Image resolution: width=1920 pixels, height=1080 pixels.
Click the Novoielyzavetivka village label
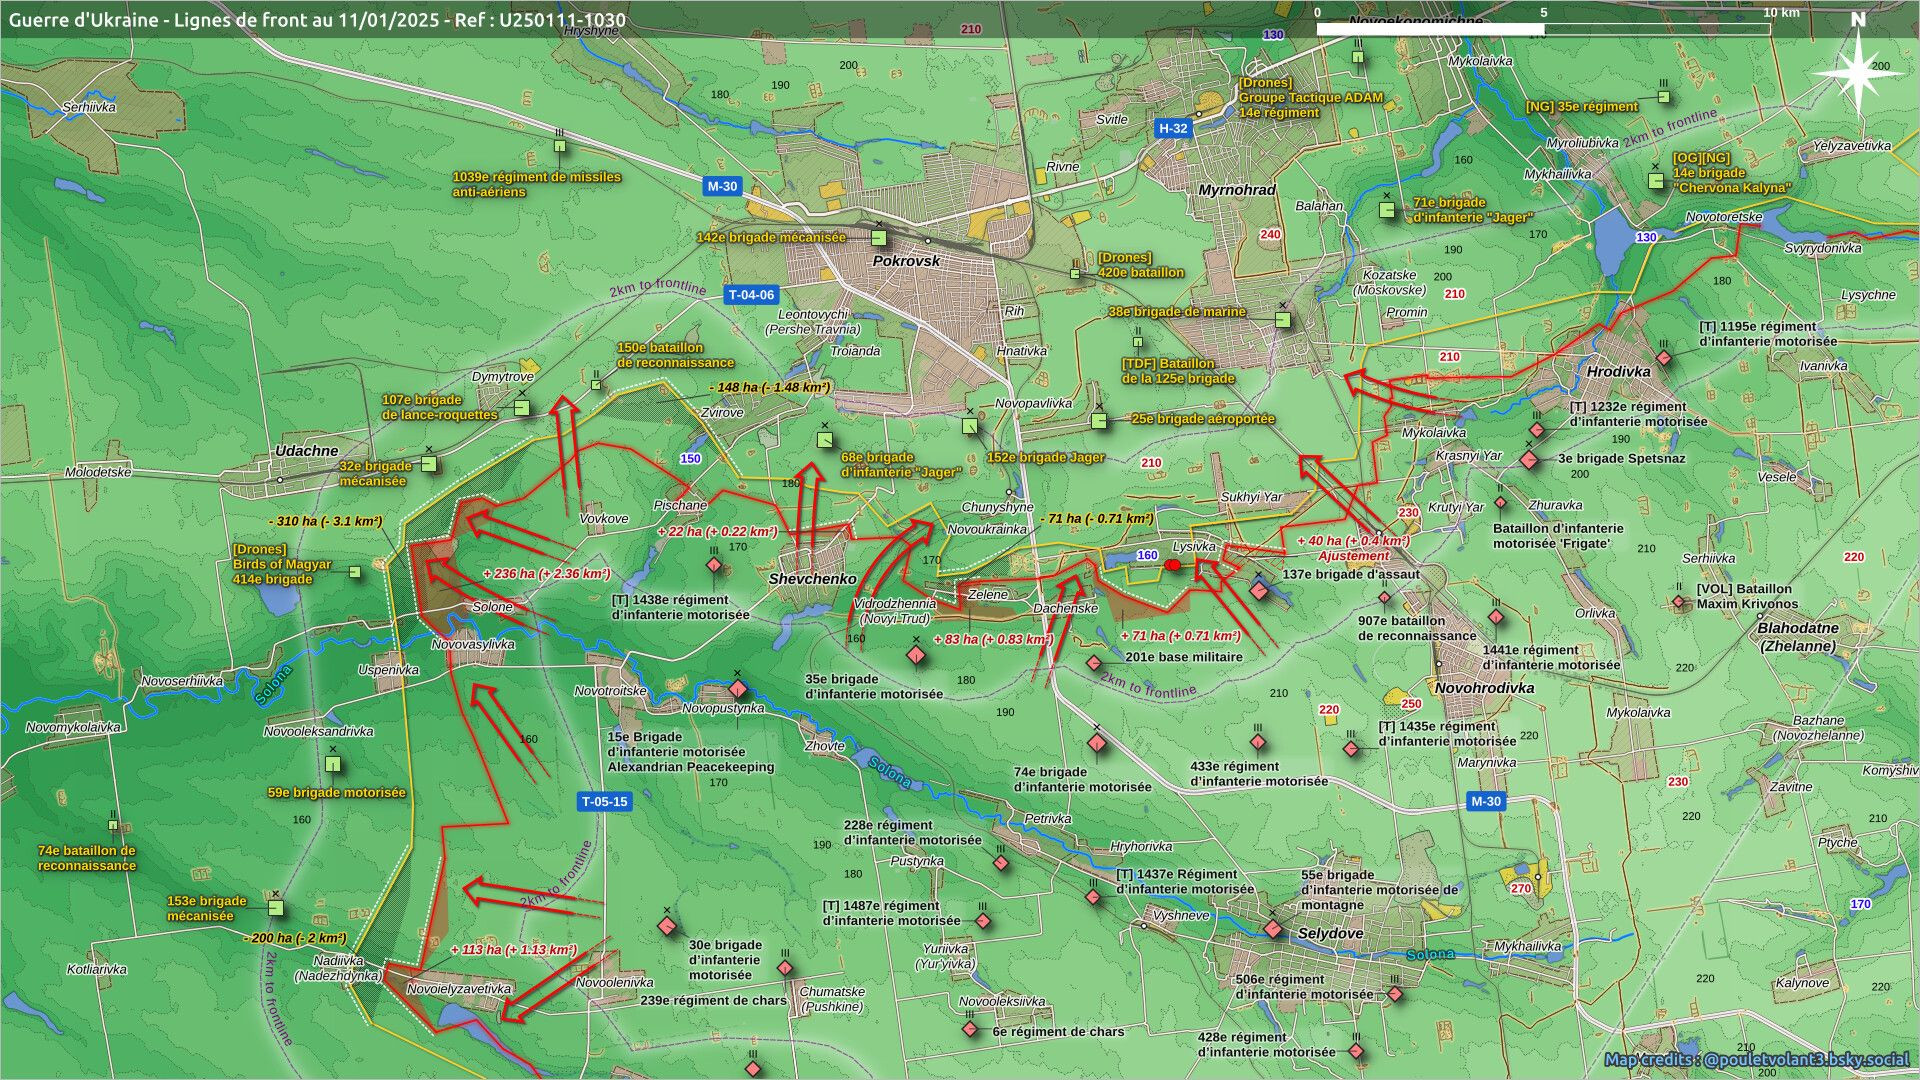(459, 989)
